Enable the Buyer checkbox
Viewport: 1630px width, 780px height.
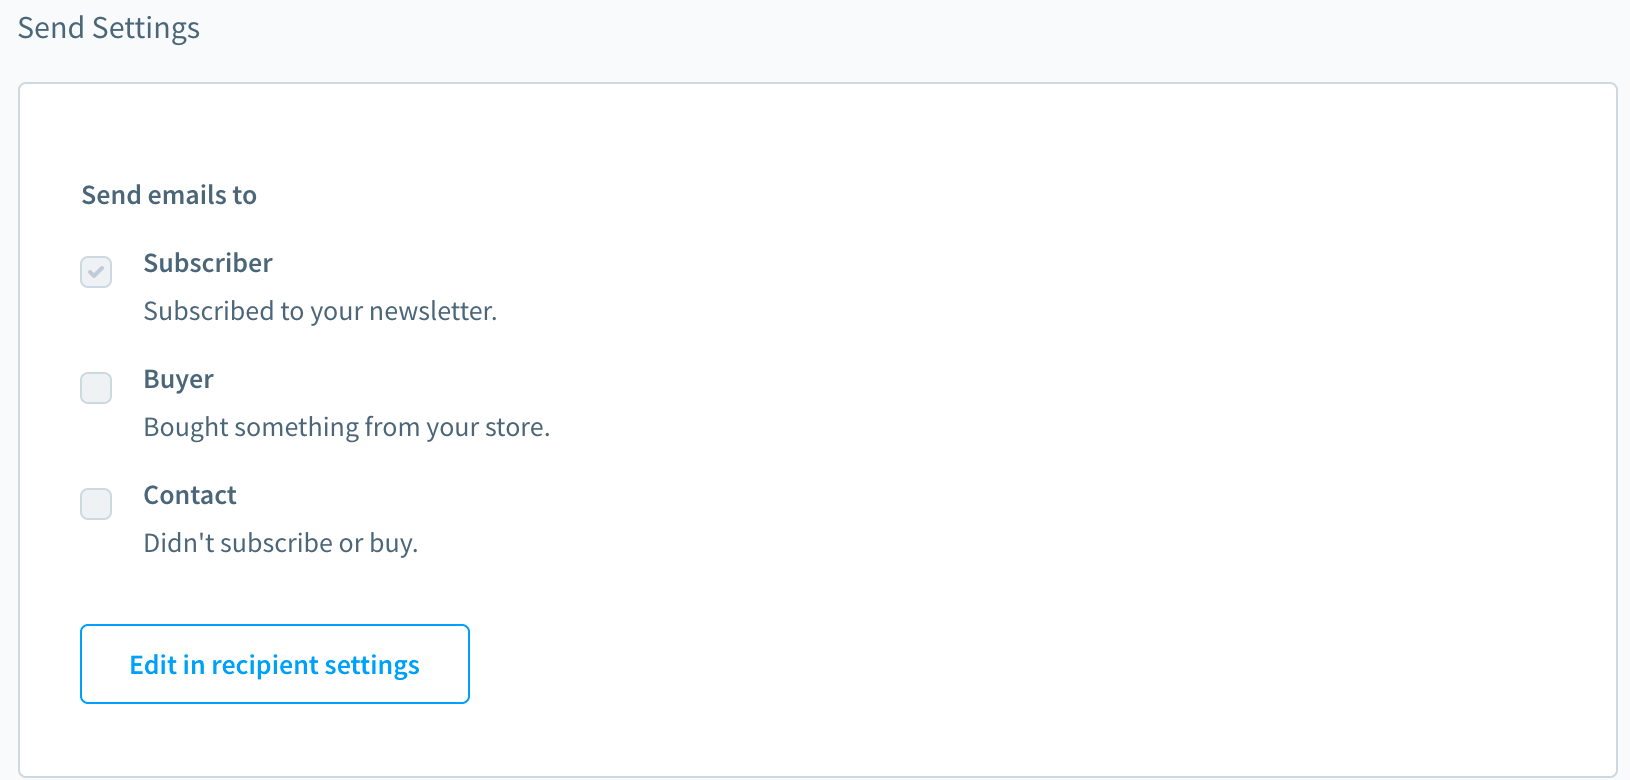click(96, 388)
